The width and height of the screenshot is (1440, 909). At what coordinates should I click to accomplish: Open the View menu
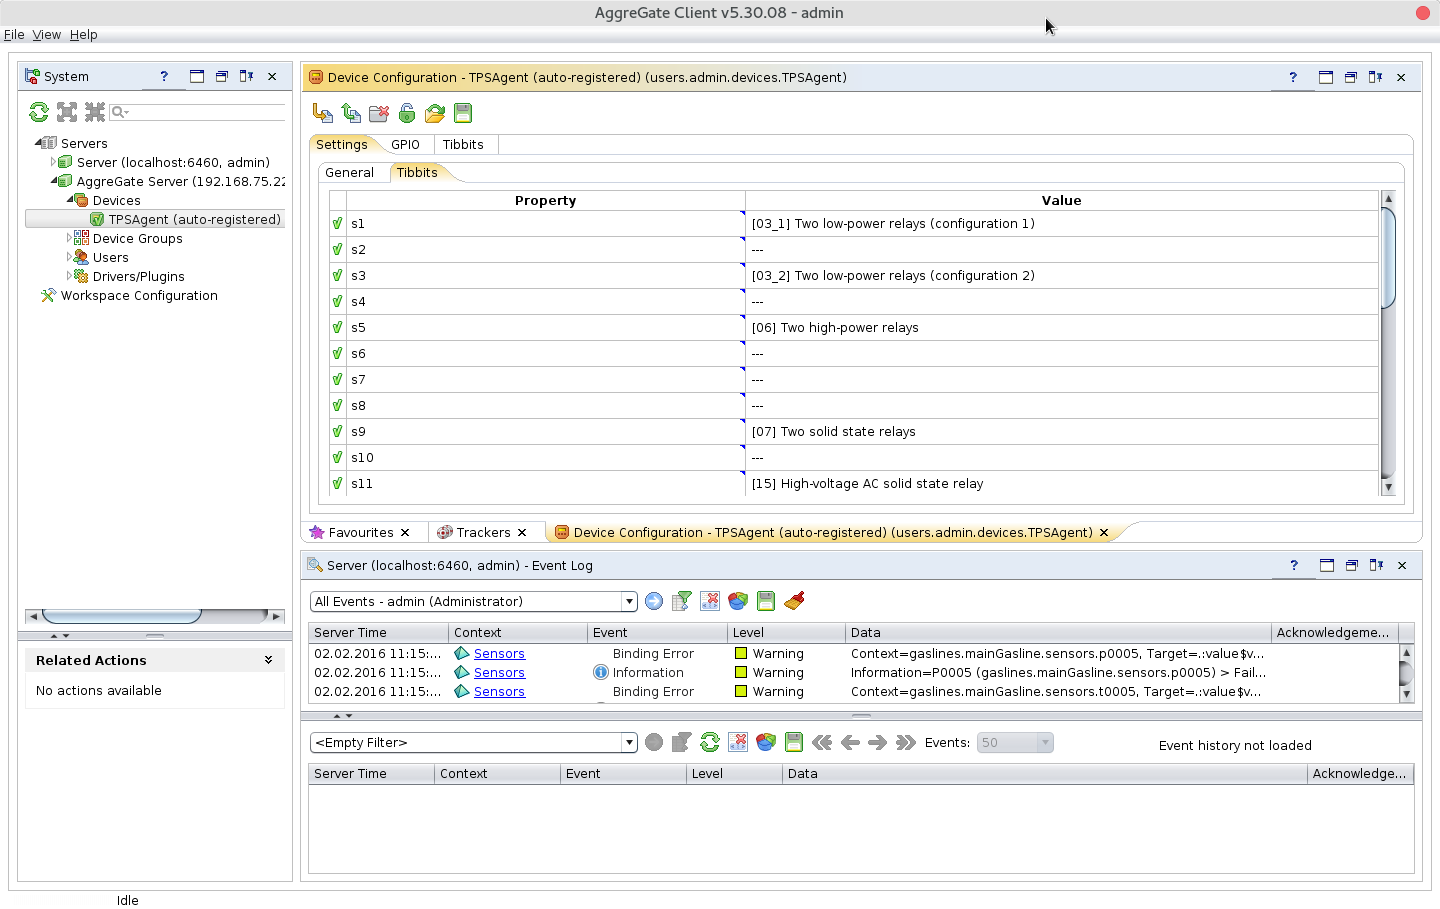click(x=47, y=34)
